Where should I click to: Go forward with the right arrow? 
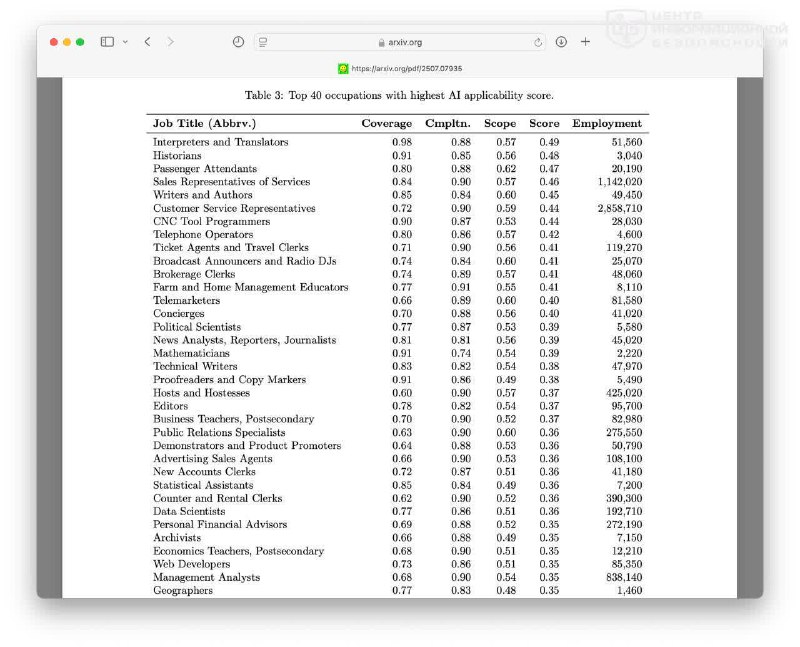(170, 42)
